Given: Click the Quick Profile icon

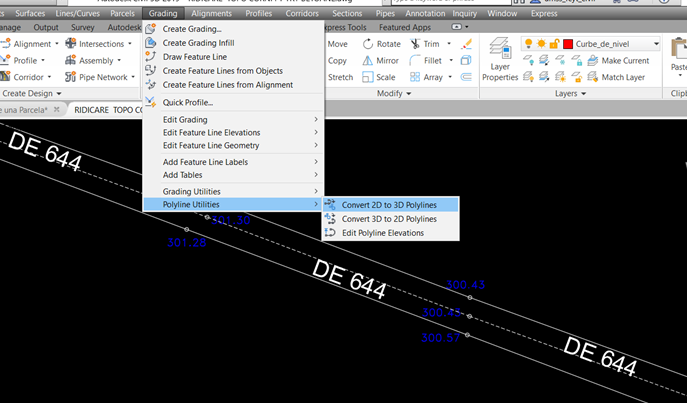Looking at the screenshot, I should coord(151,102).
